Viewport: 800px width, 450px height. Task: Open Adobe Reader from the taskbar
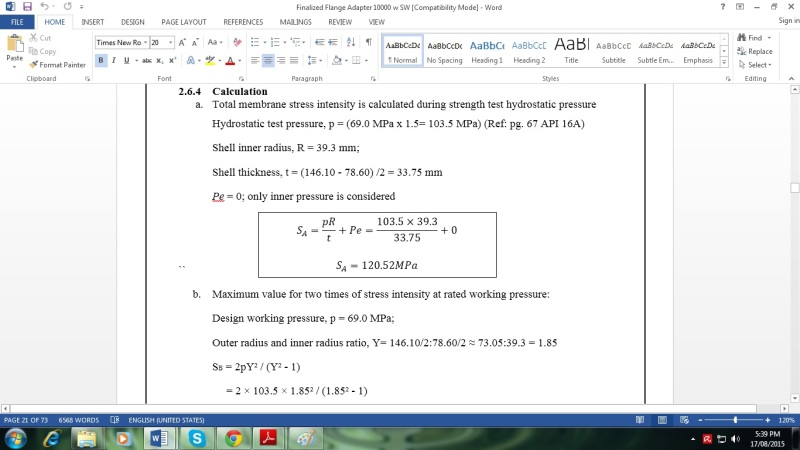coord(269,438)
